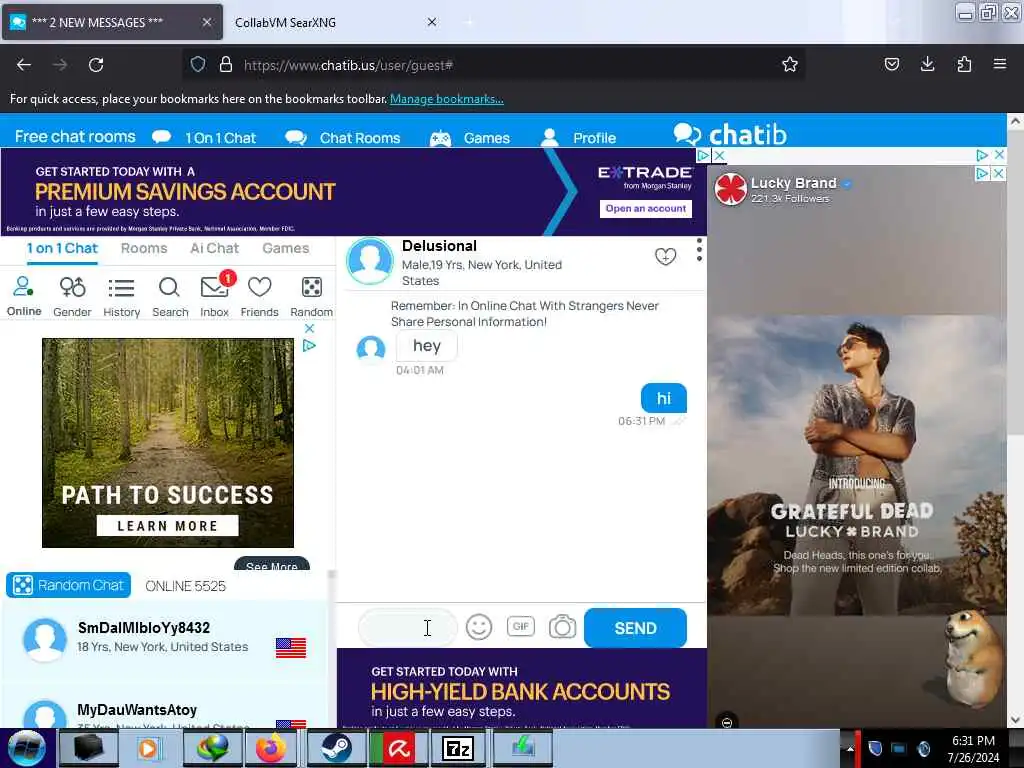Open 1 On 1 Chat in top navigation
The width and height of the screenshot is (1024, 768).
[x=204, y=138]
